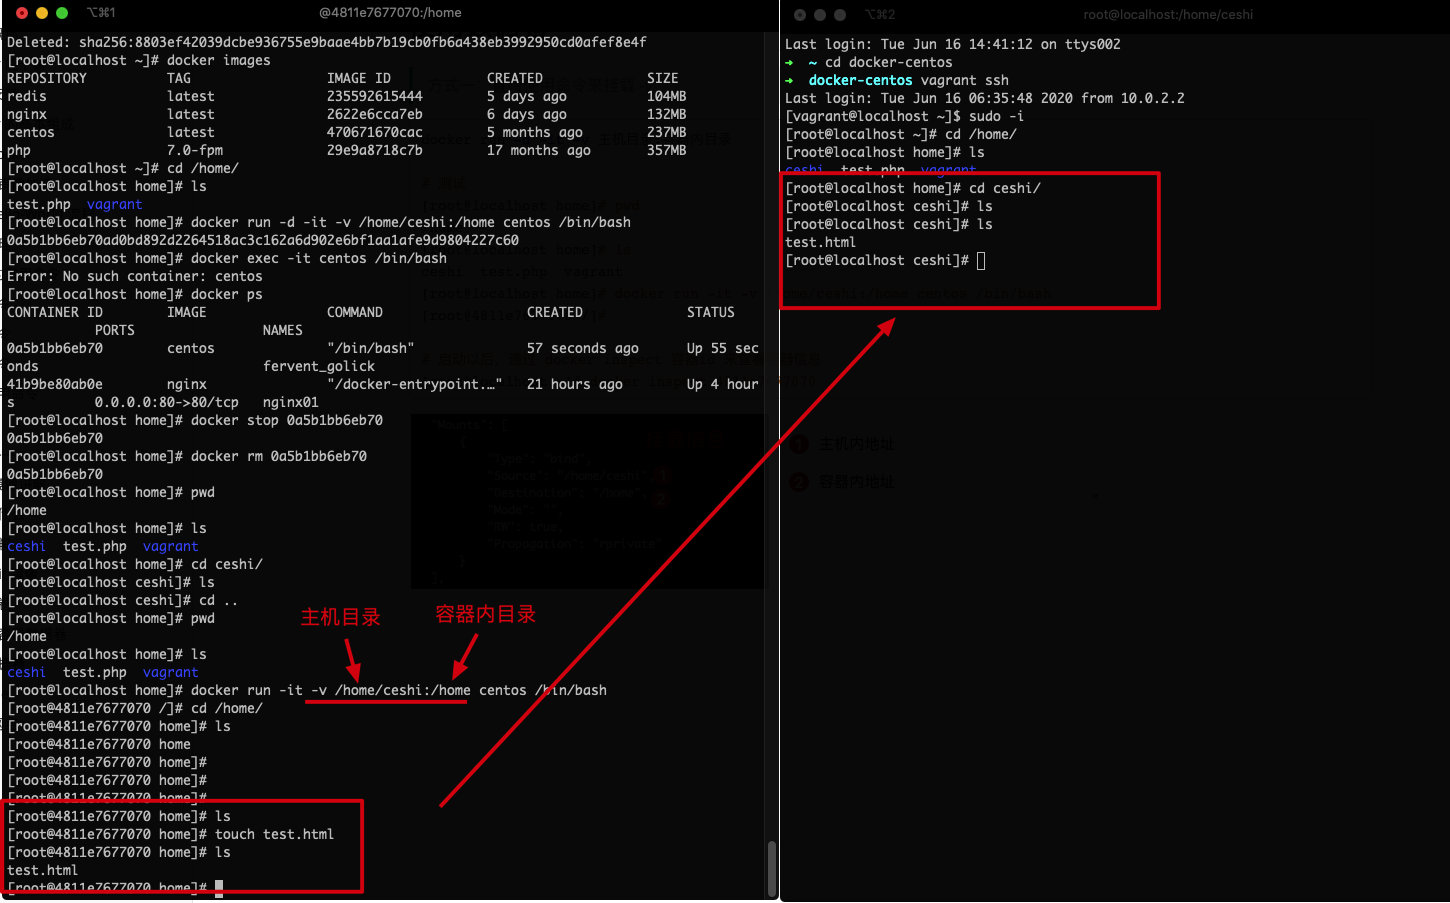
Task: Click the 'Deleted: sha256' line at top
Action: tap(327, 42)
